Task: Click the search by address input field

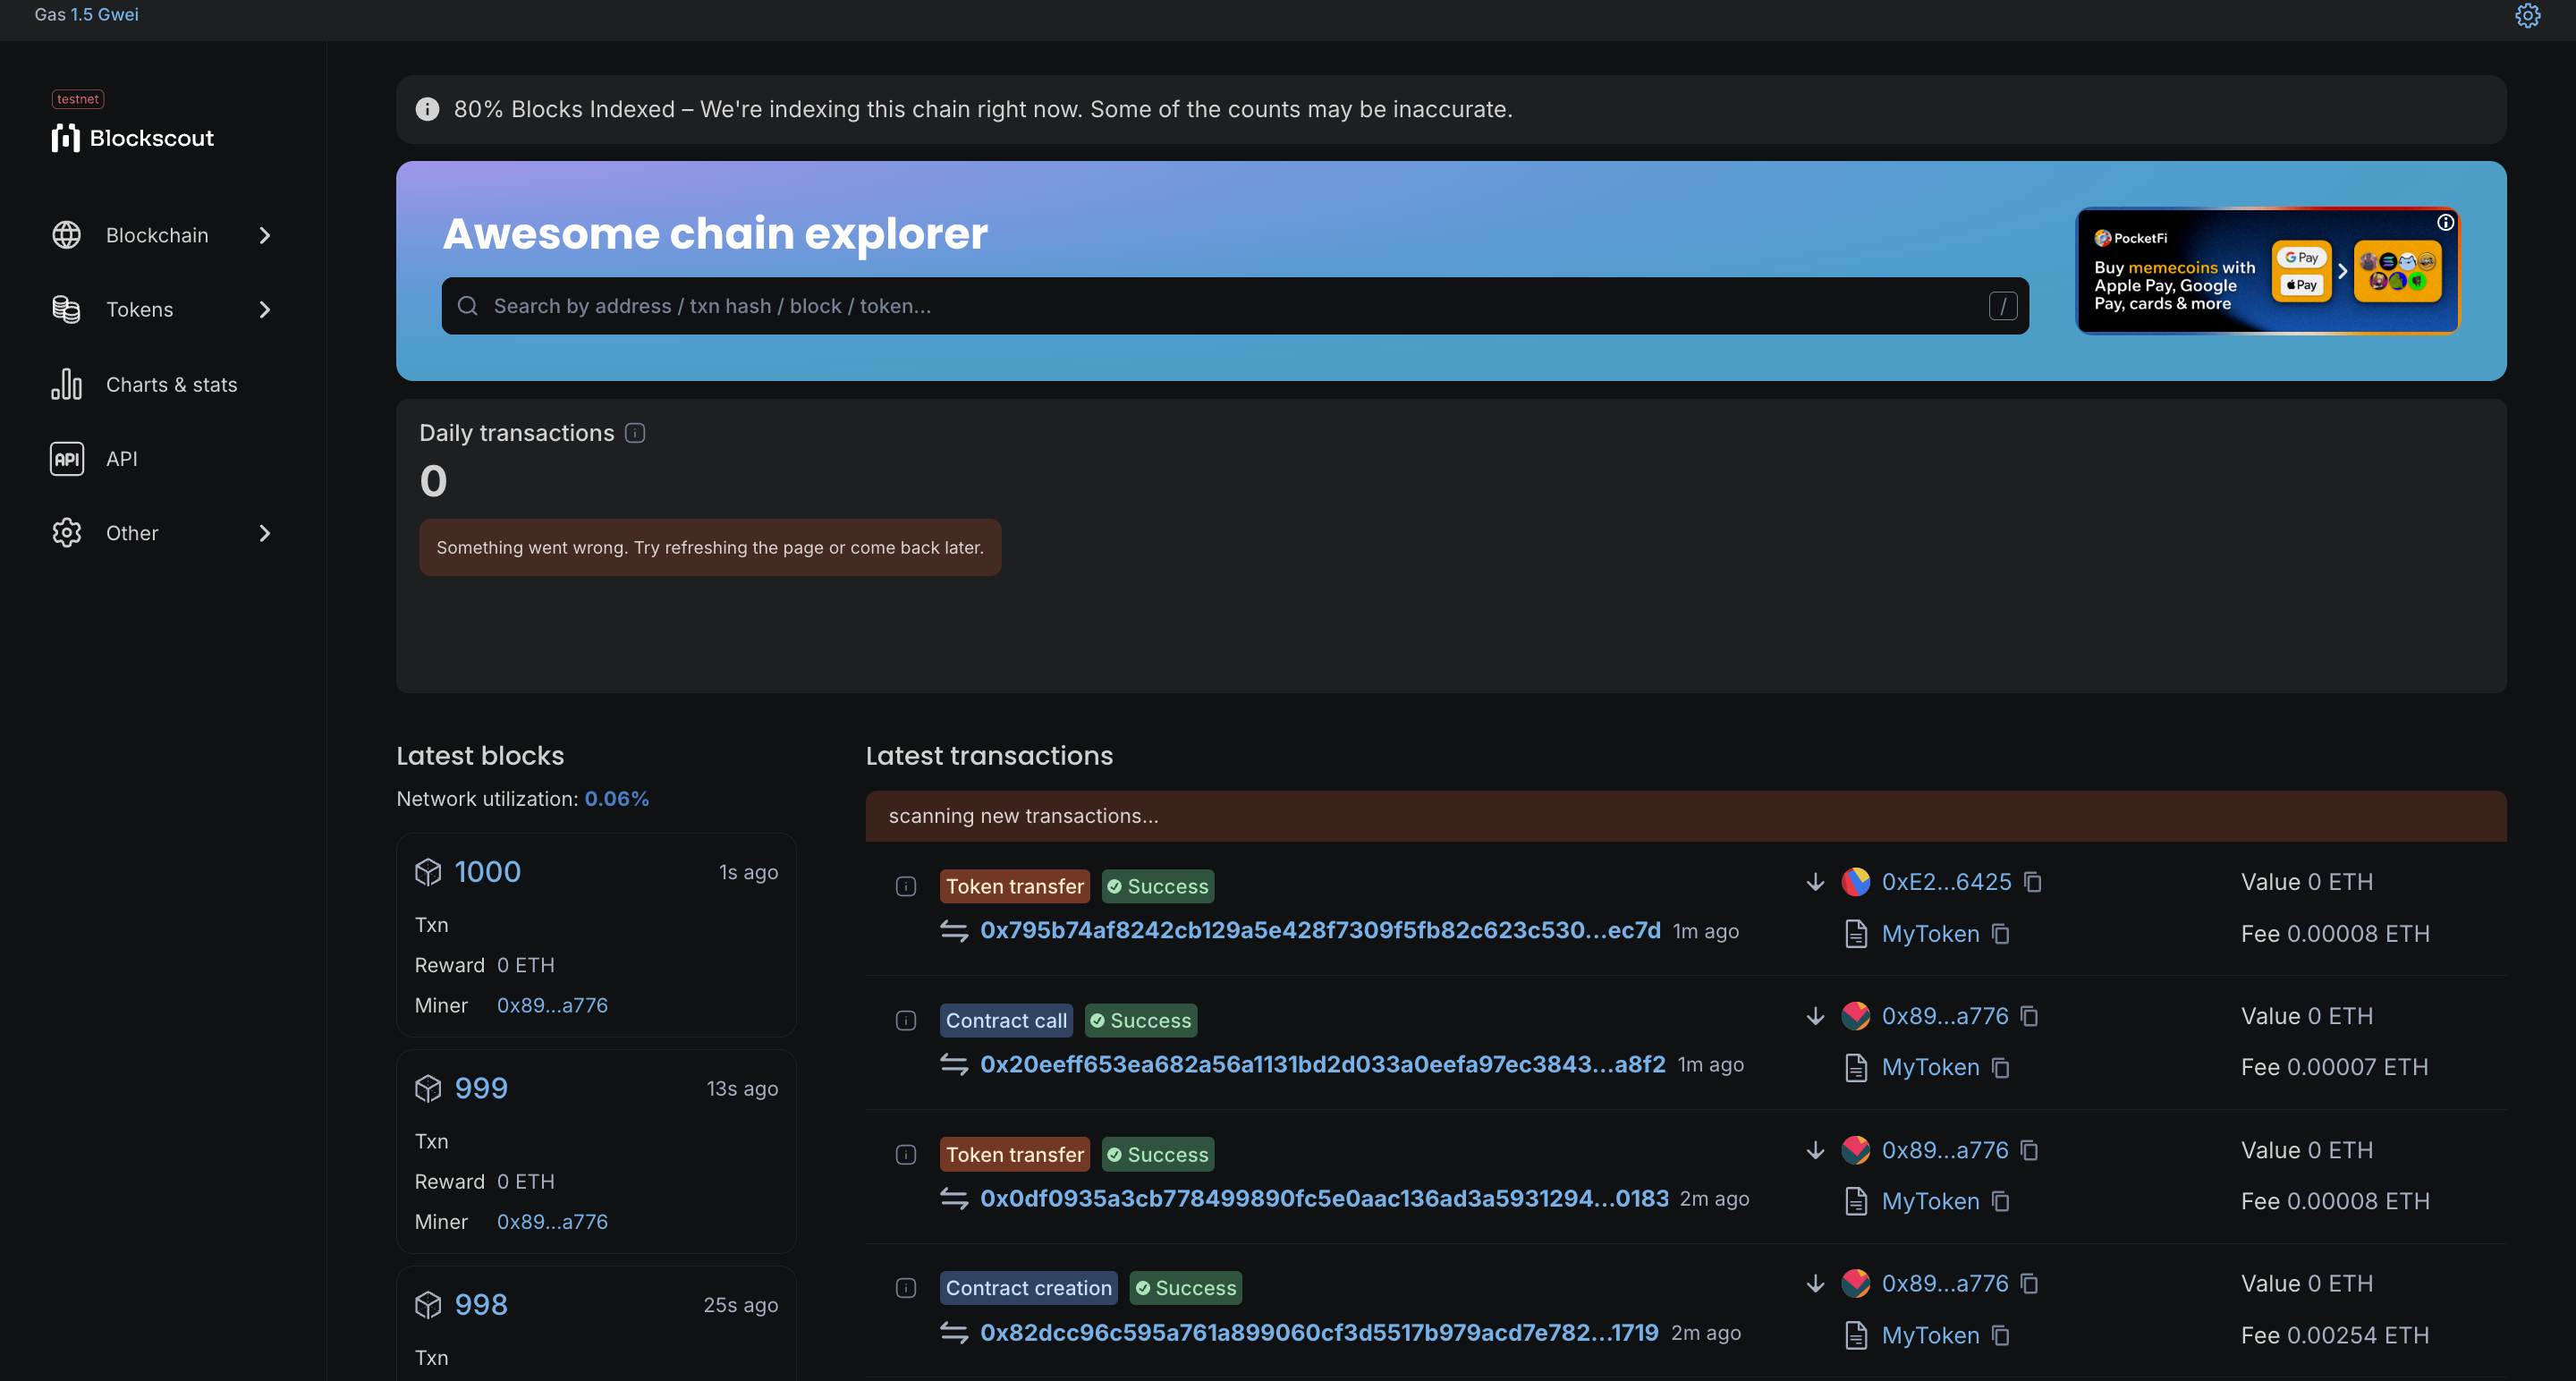Action: click(1234, 306)
